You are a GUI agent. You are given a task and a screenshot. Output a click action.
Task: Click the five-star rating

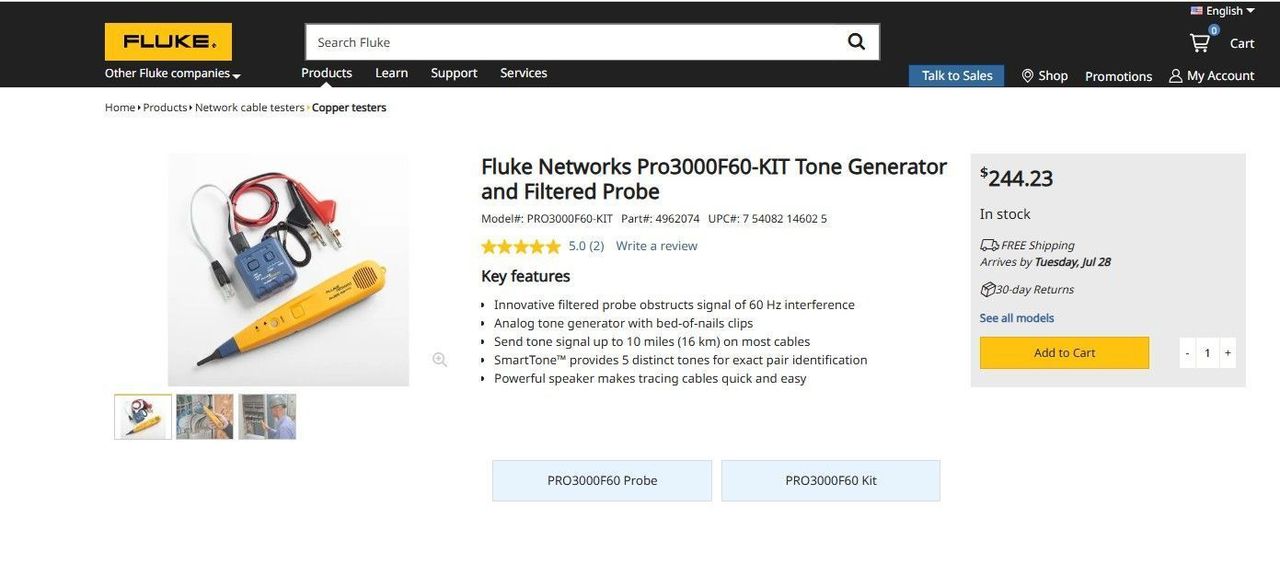pyautogui.click(x=520, y=246)
